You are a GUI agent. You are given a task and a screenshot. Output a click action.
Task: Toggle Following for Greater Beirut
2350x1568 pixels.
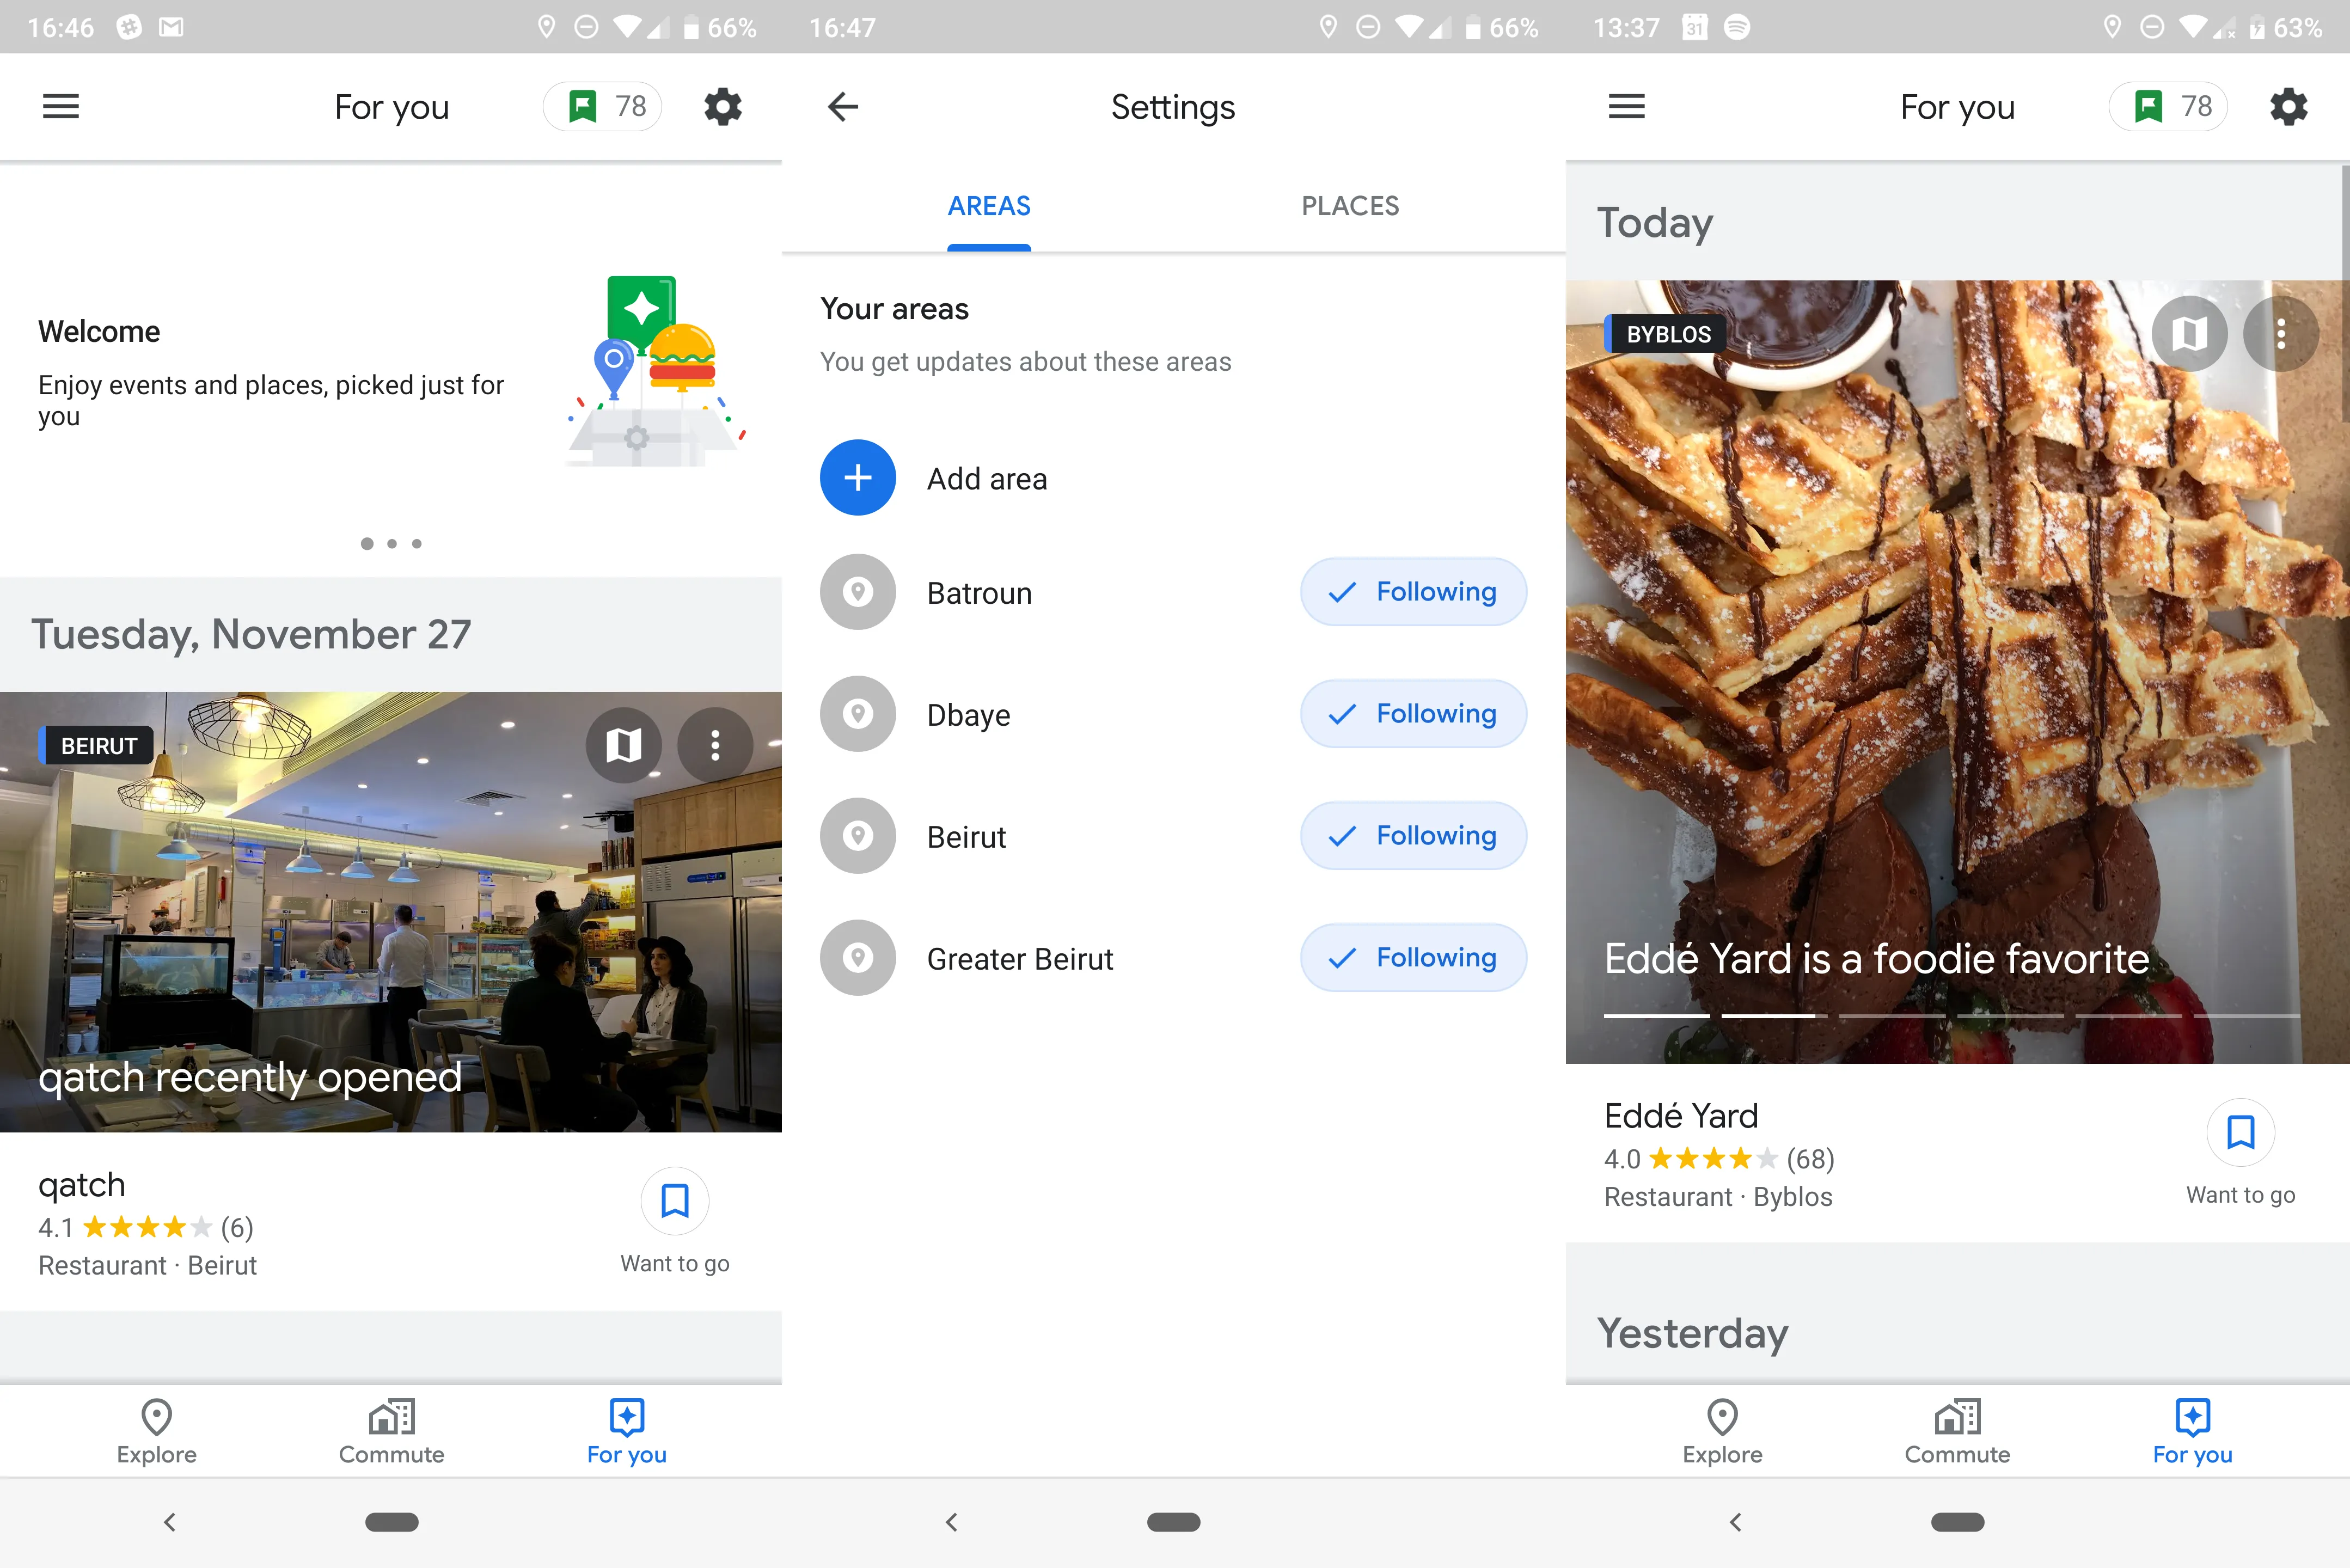[x=1413, y=957]
